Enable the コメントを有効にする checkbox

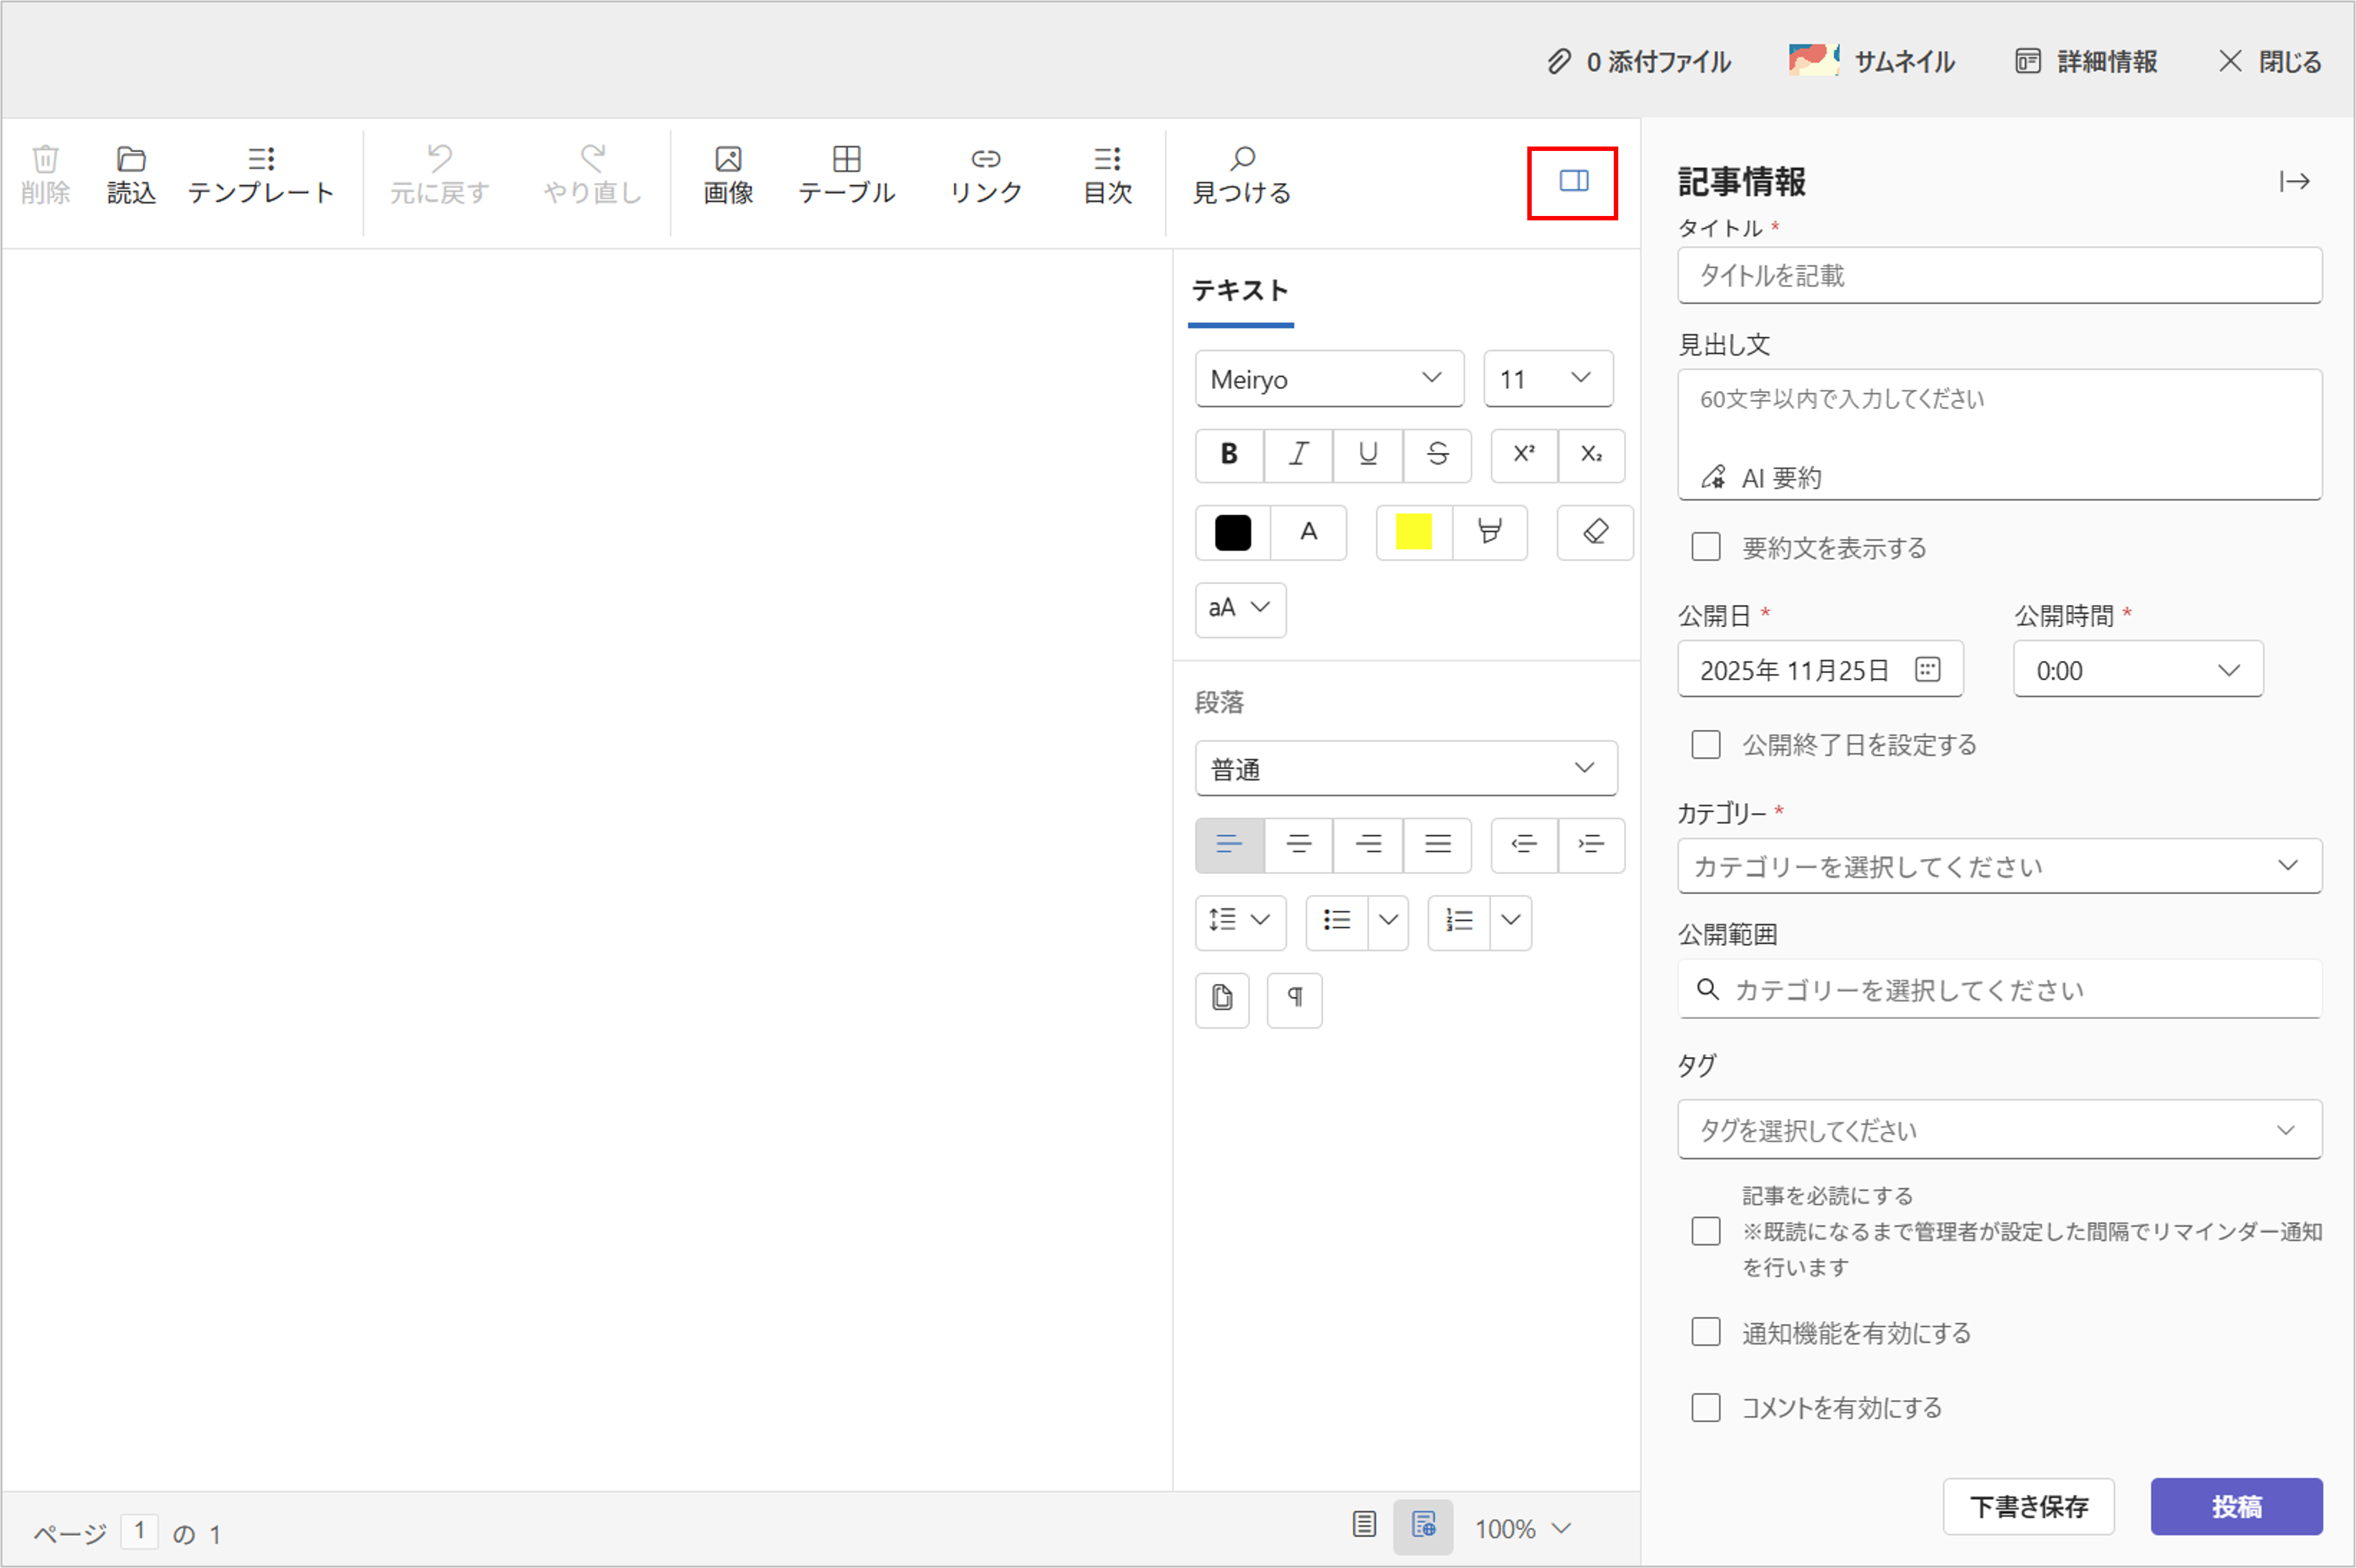[x=1706, y=1407]
